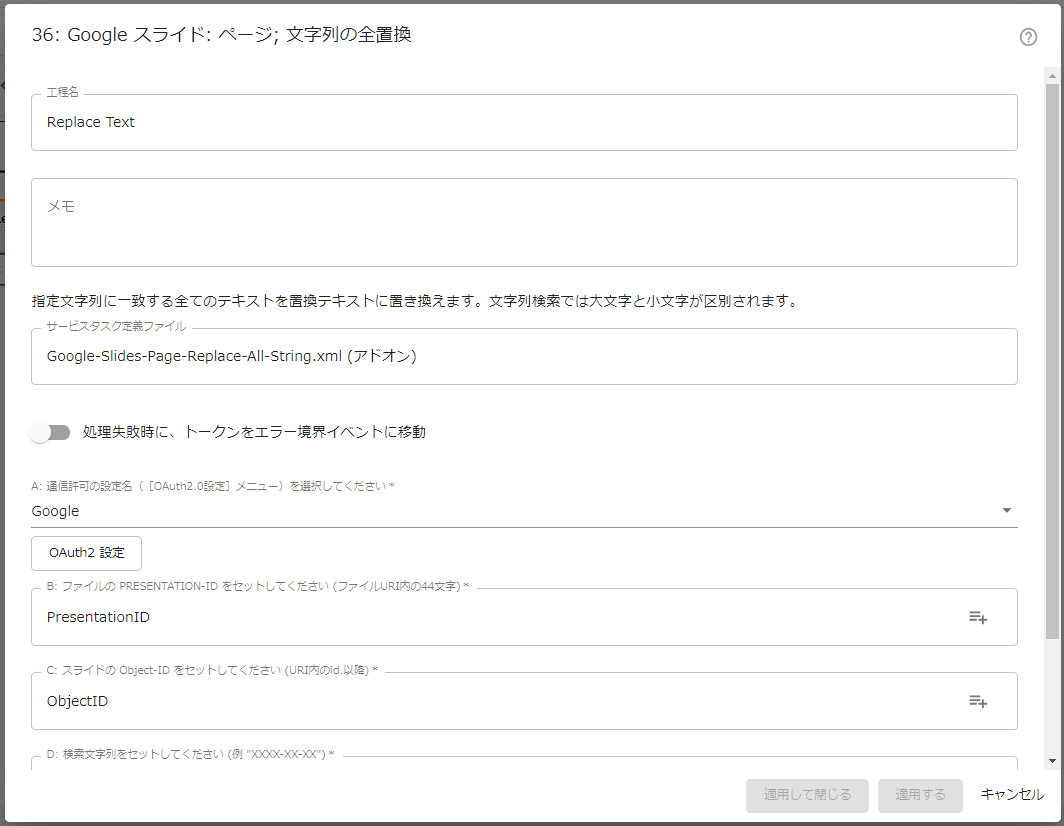Enable moving token to error boundary event
Screen dimensions: 1064x826
49,431
